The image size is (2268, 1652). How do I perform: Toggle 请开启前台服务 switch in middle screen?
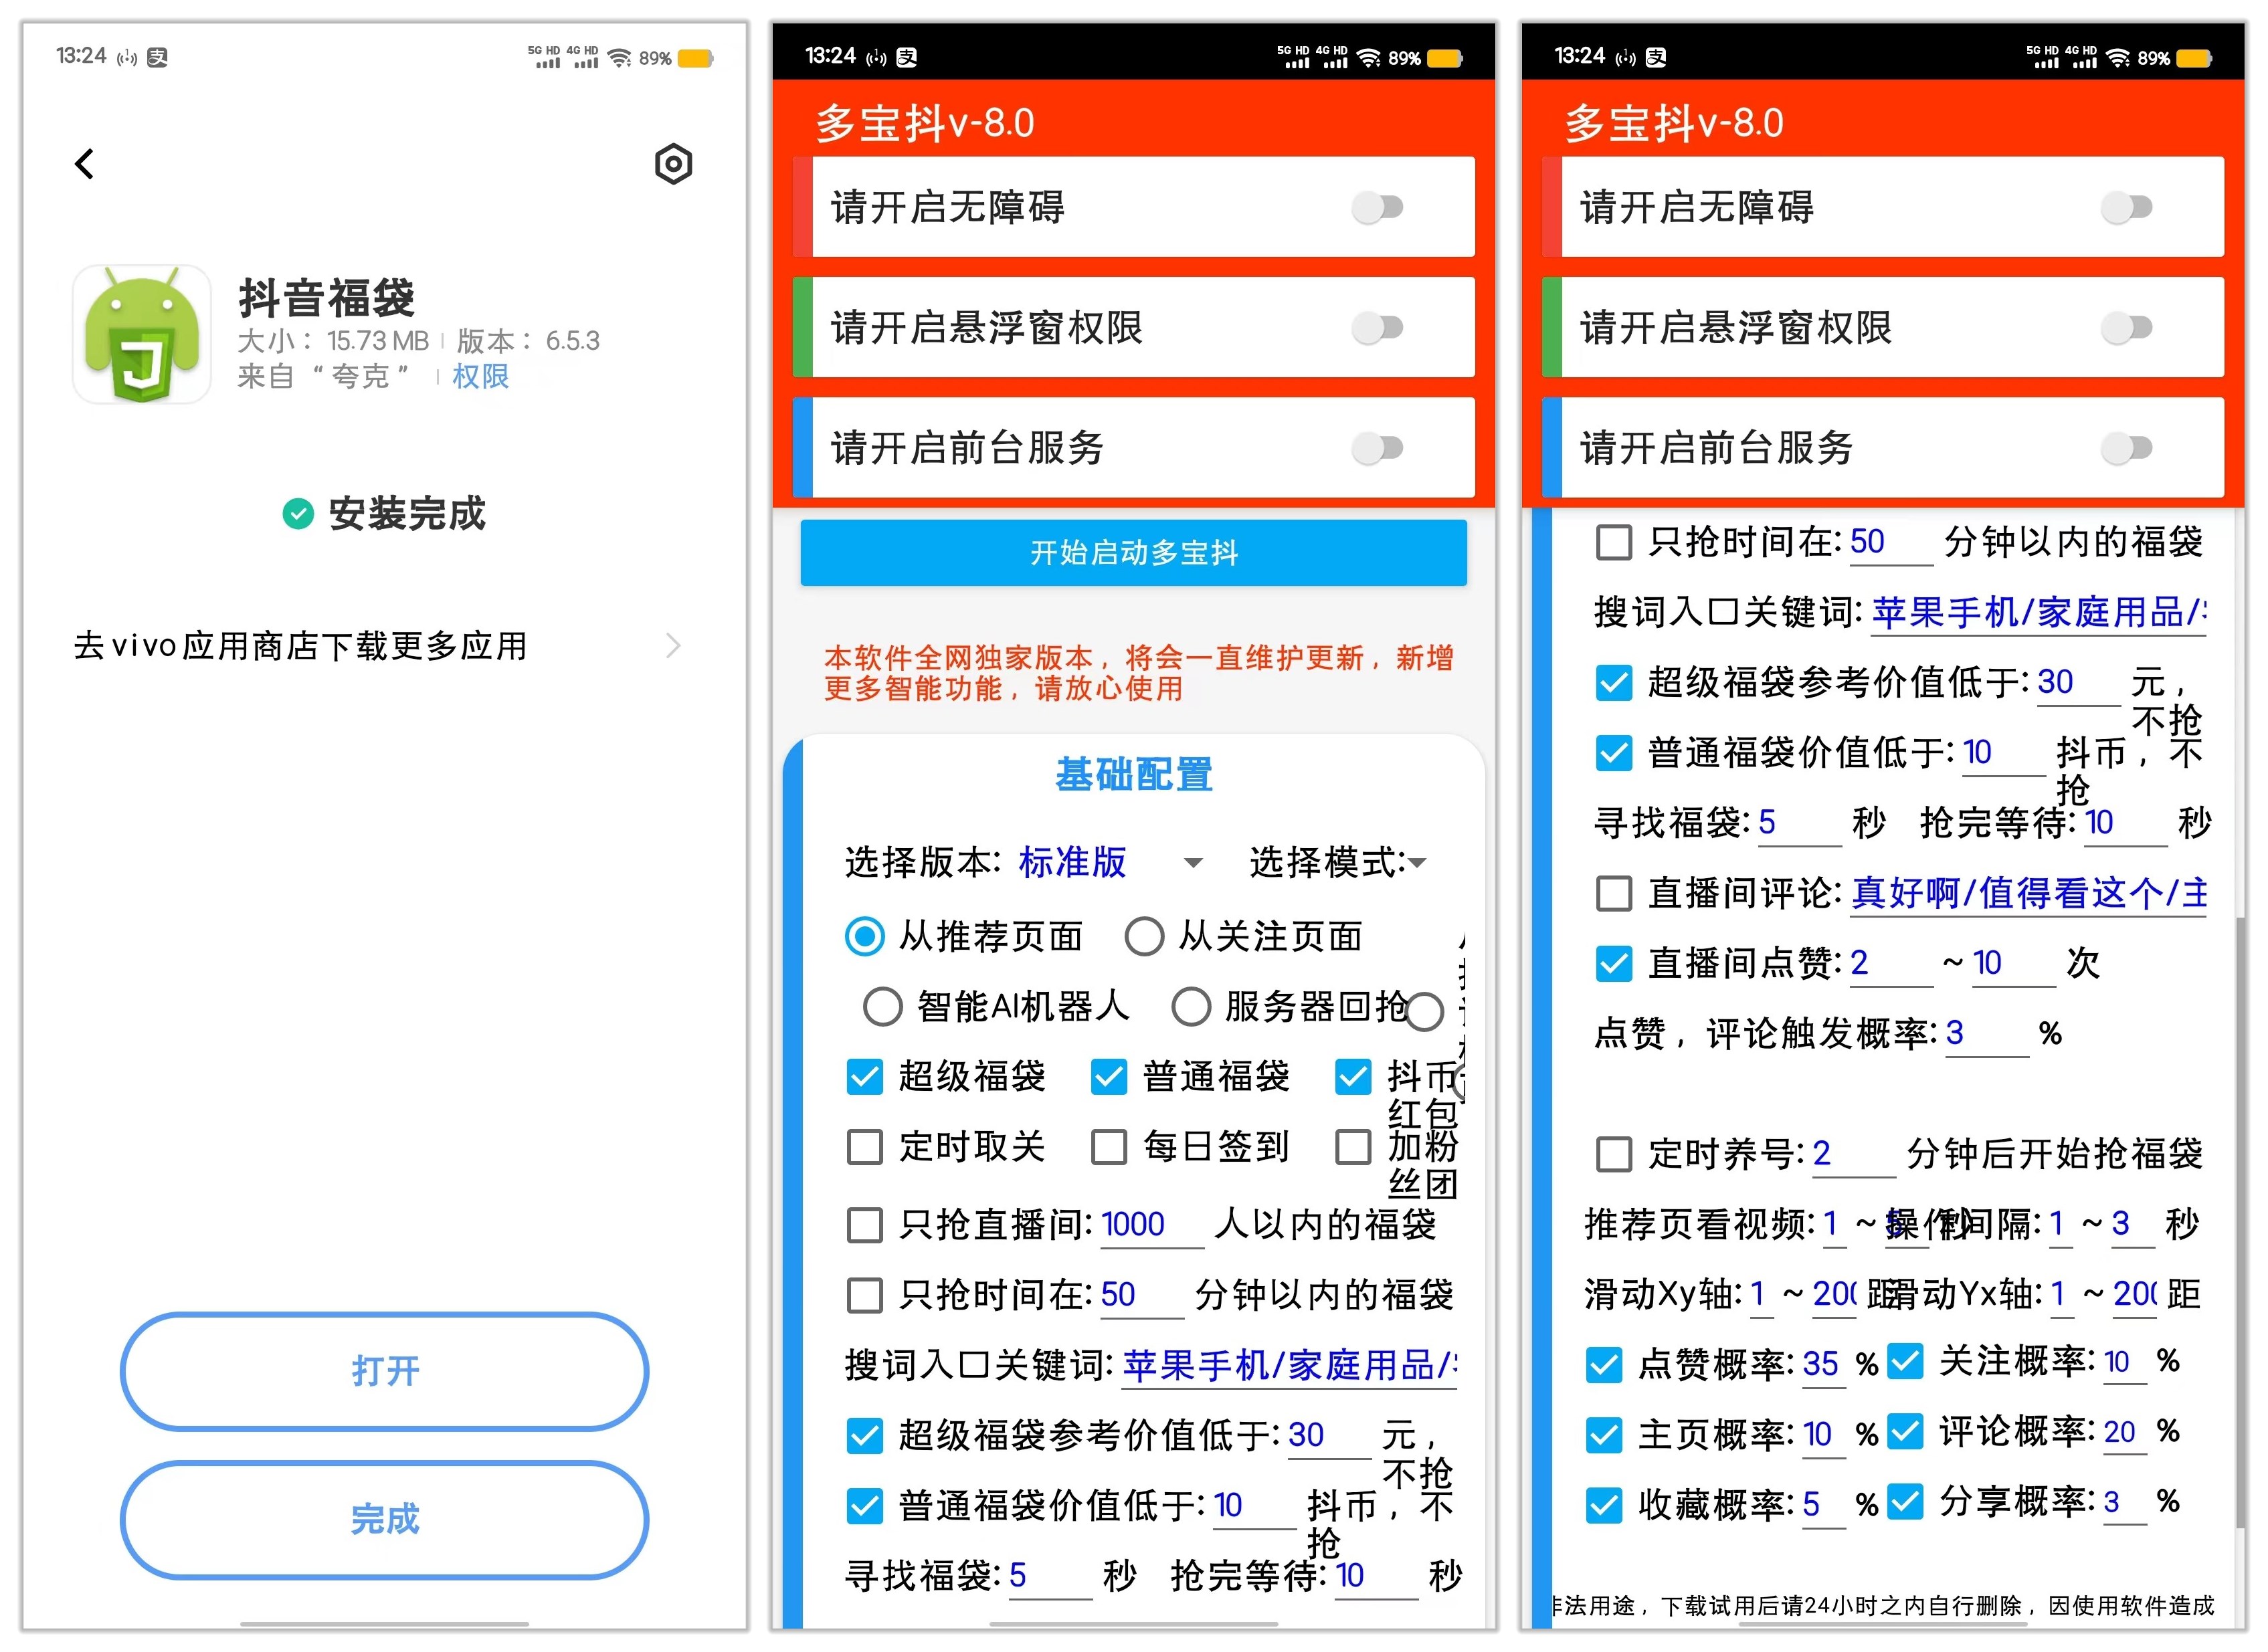tap(1377, 448)
